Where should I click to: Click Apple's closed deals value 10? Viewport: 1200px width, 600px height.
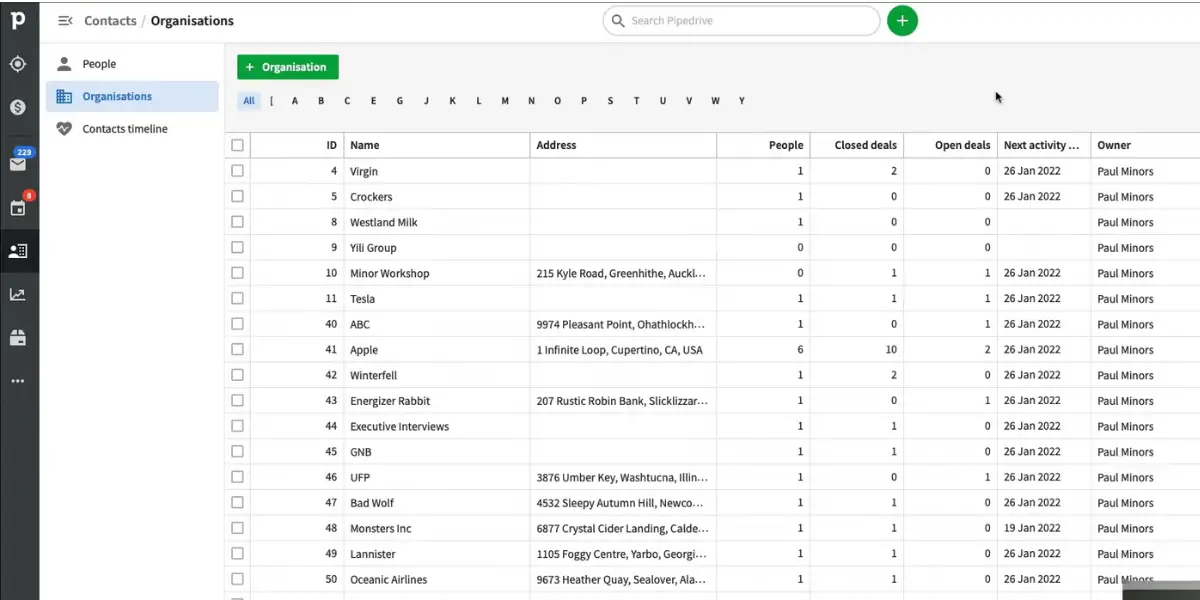pos(890,350)
